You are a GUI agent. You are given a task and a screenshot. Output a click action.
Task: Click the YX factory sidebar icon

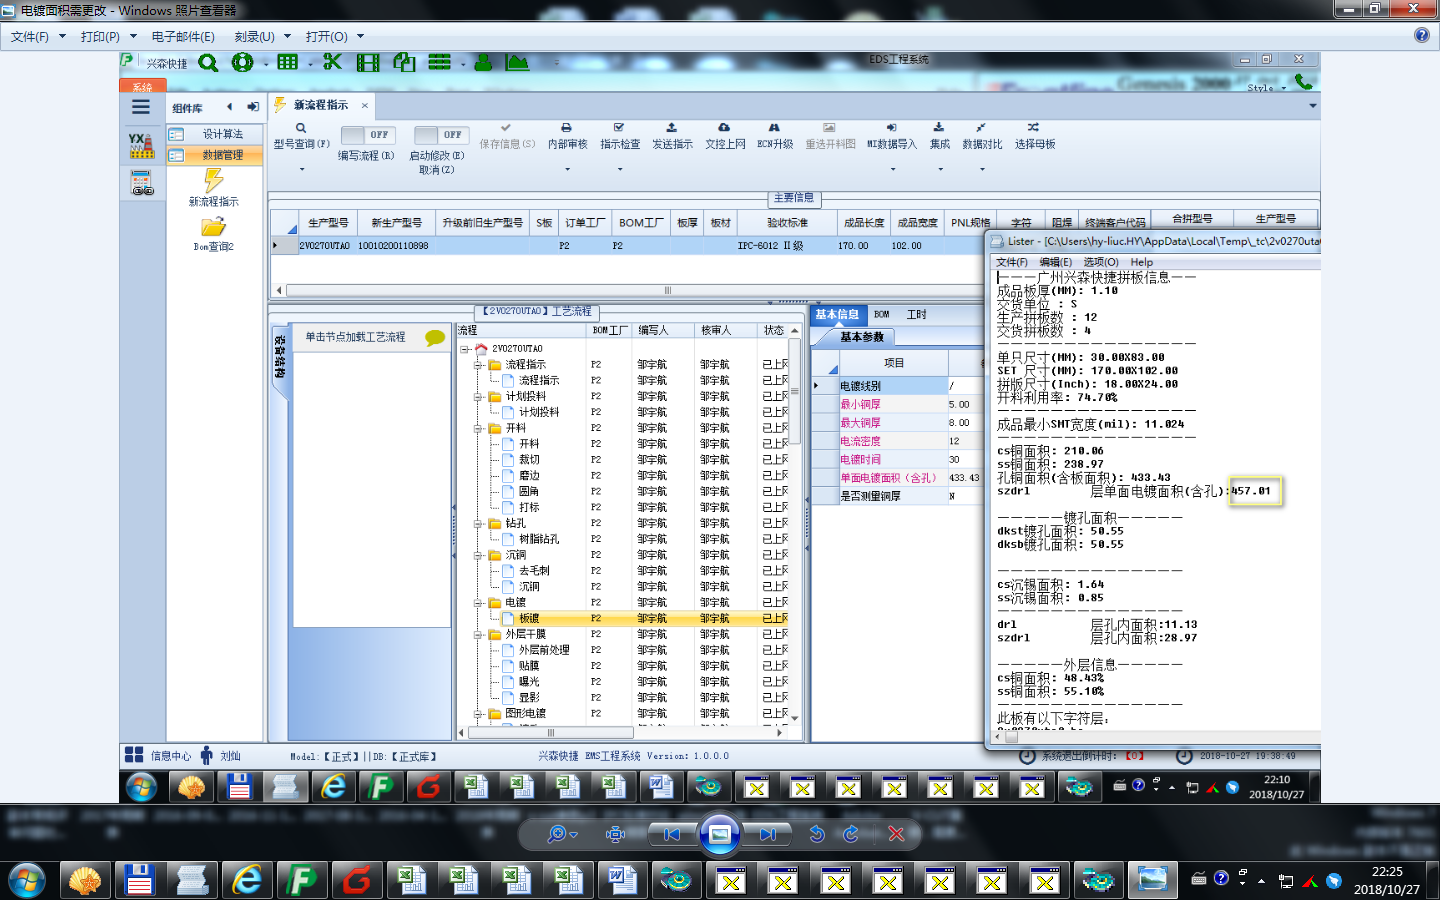click(x=141, y=146)
